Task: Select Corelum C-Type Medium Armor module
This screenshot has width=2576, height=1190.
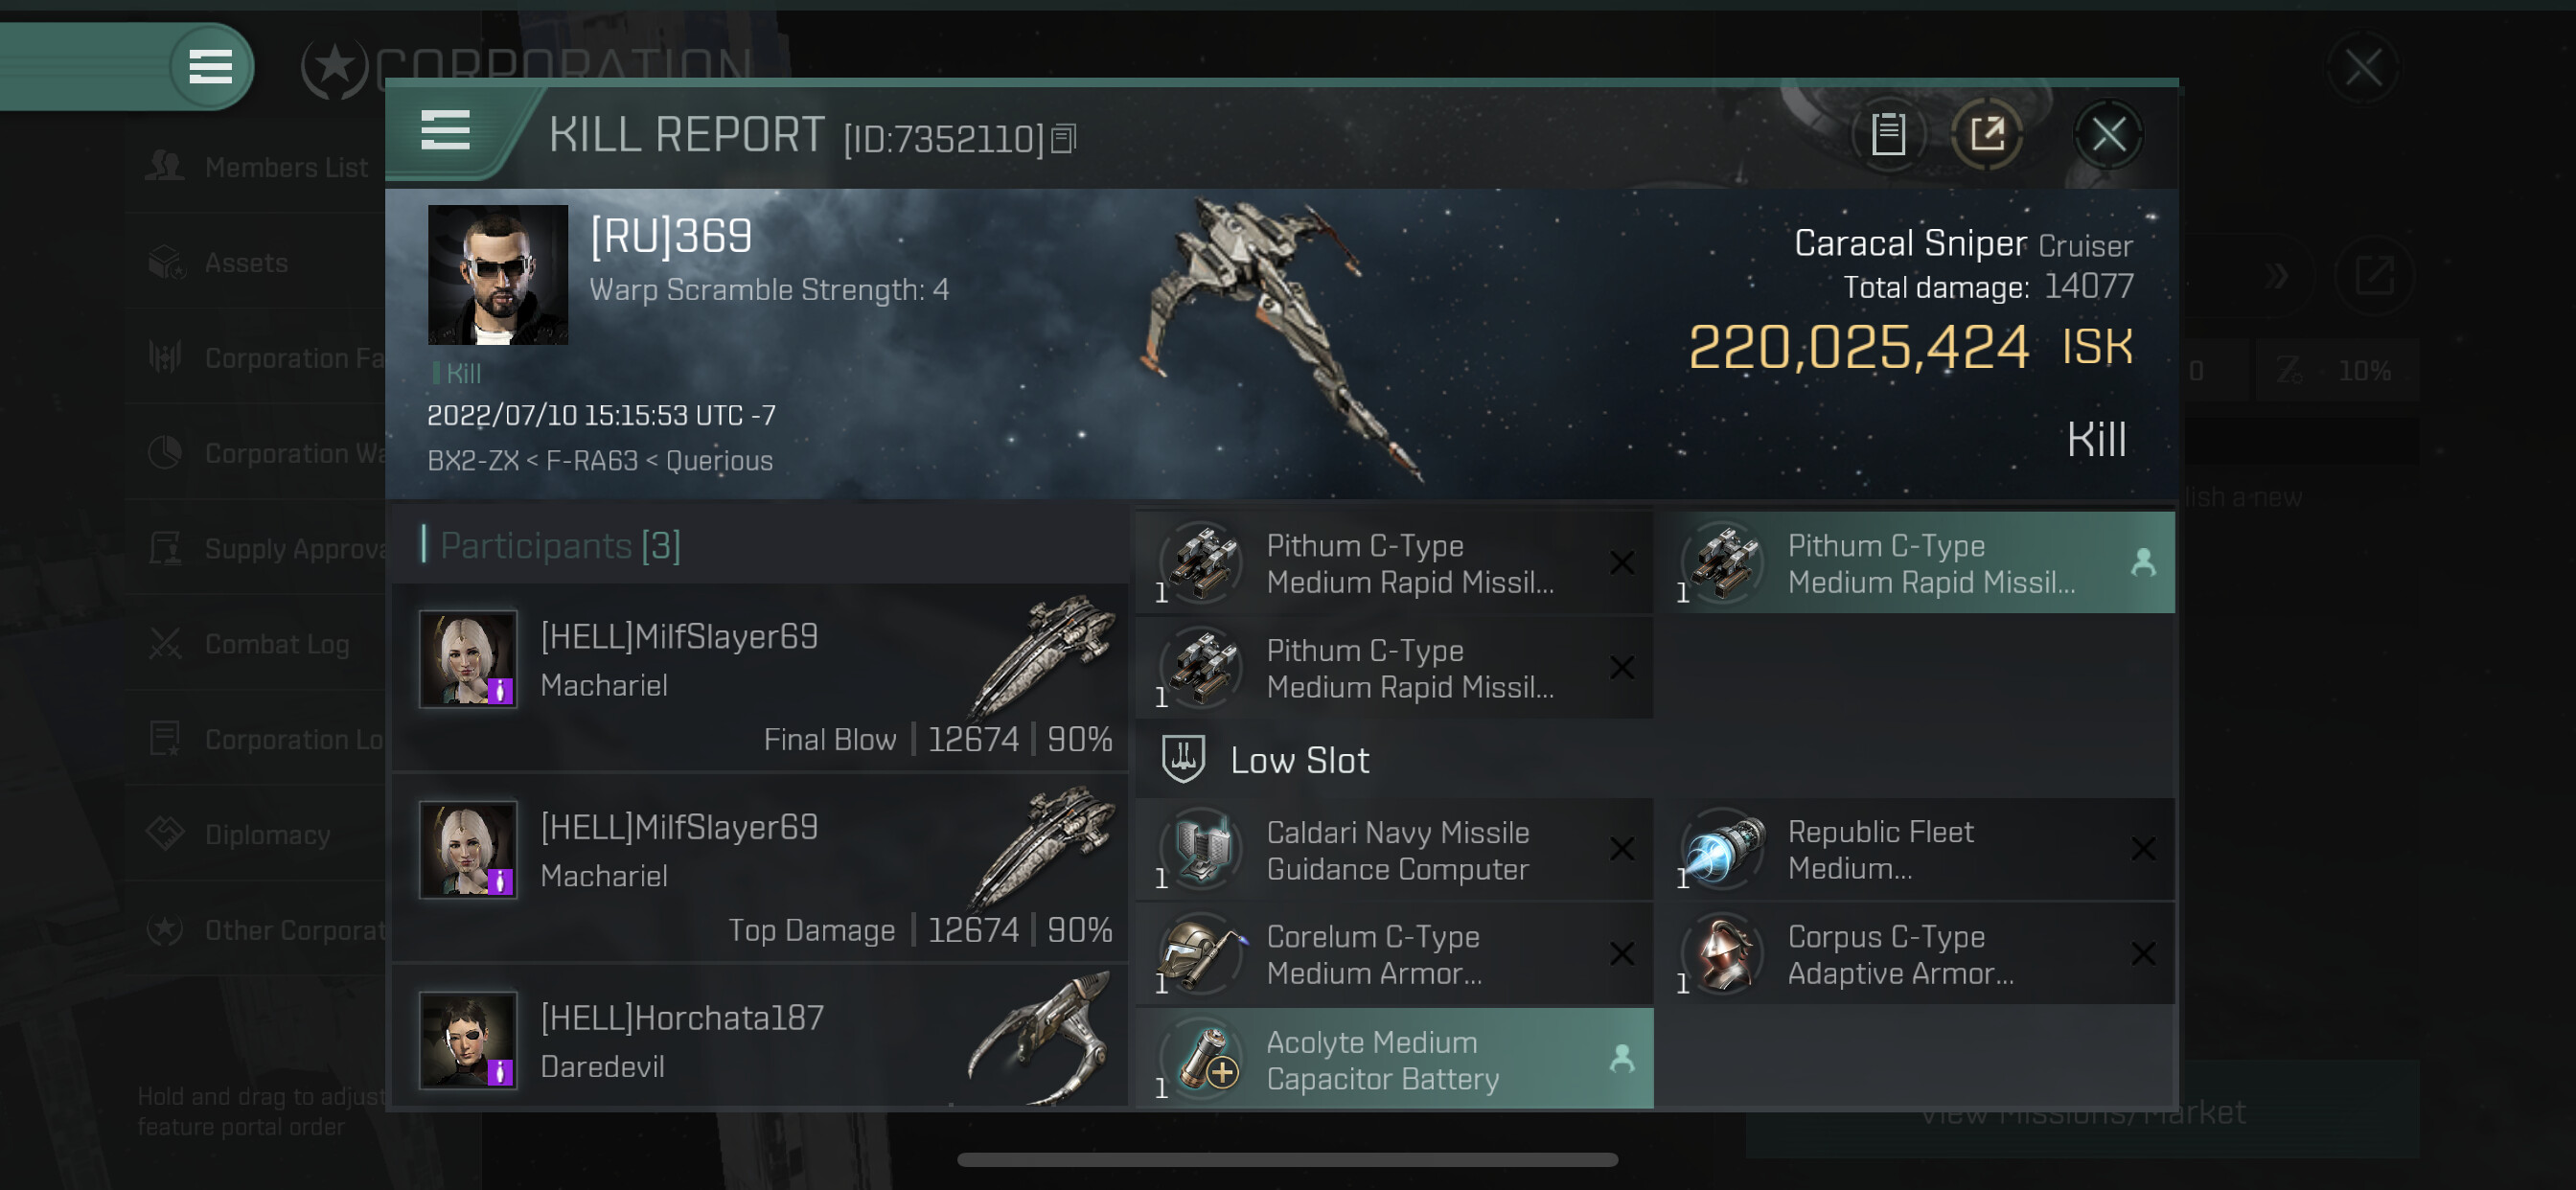Action: click(x=1394, y=954)
